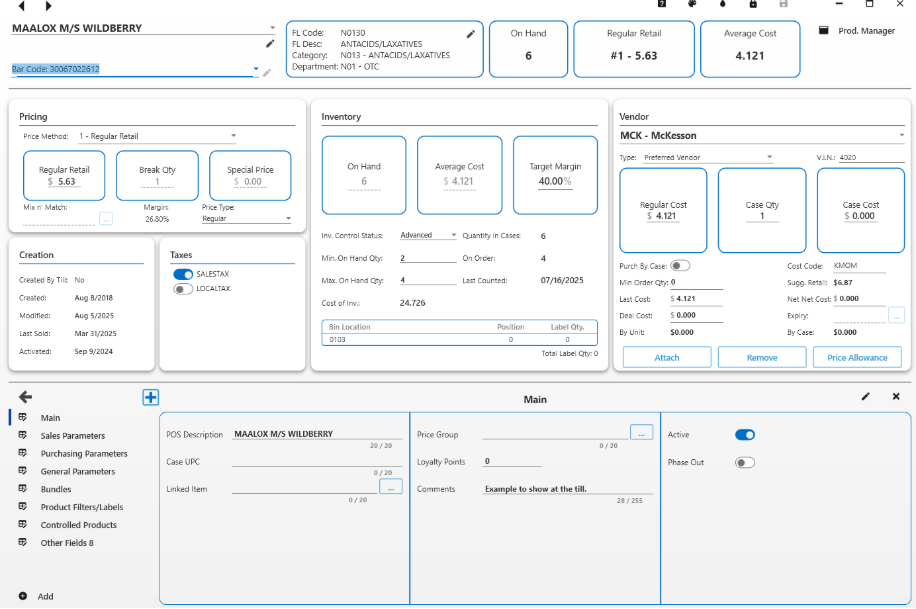Image resolution: width=916 pixels, height=609 pixels.
Task: Enable the Phase Out toggle
Action: pyautogui.click(x=745, y=462)
